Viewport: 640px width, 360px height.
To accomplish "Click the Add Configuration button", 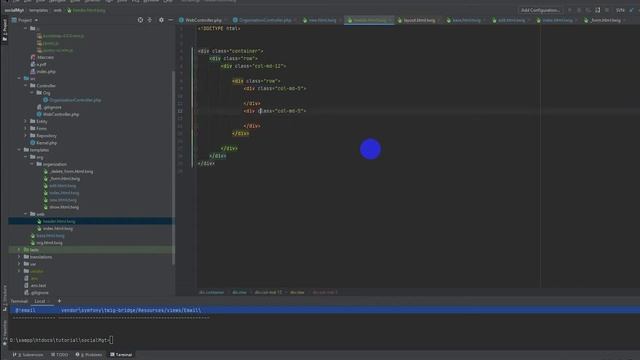I will tap(540, 10).
